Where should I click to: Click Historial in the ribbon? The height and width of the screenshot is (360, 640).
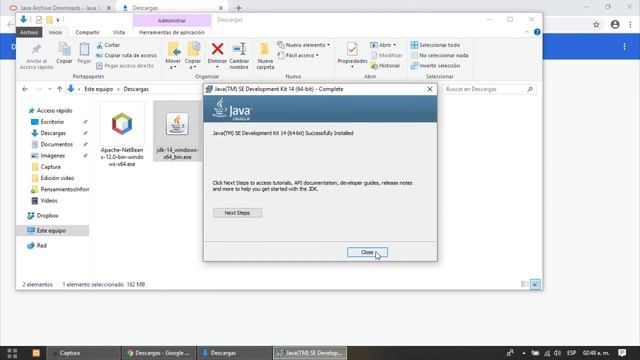(385, 66)
